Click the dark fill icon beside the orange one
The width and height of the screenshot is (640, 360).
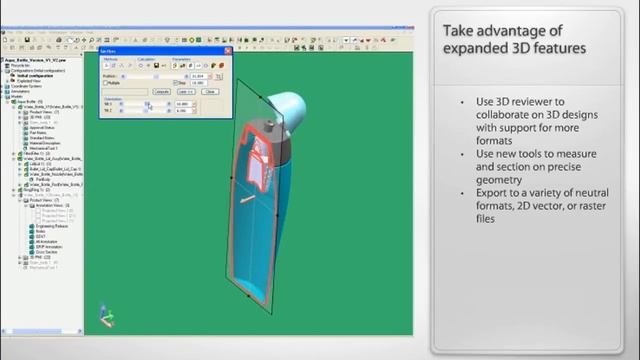coord(213,66)
